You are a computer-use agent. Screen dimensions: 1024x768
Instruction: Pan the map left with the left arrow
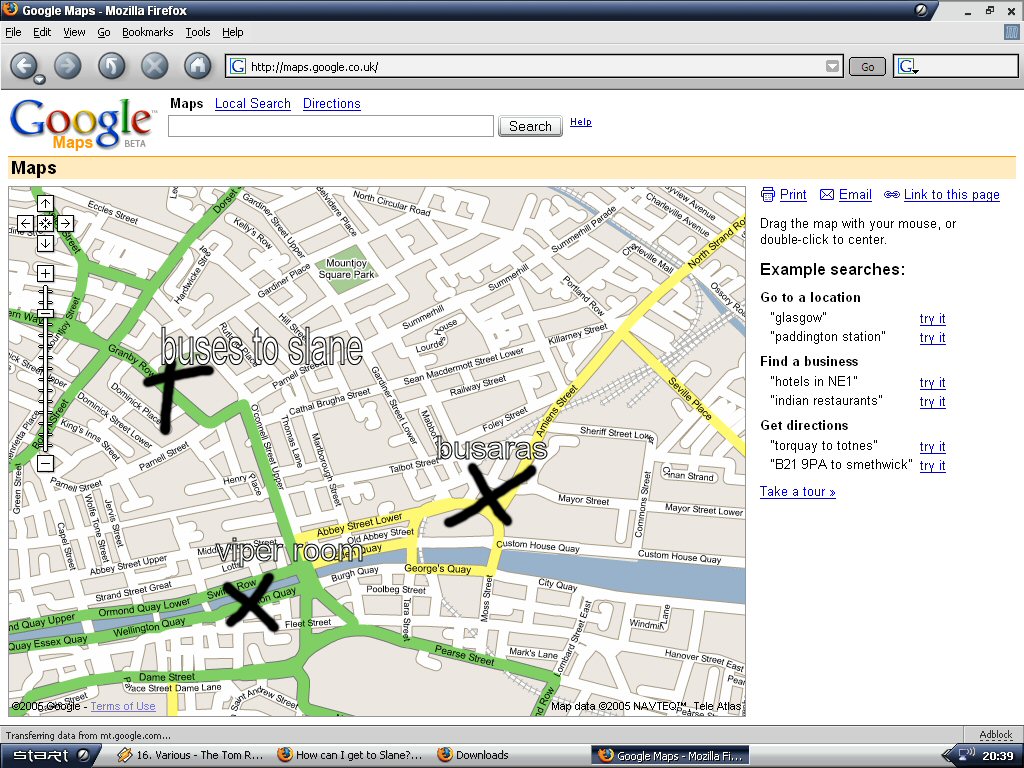click(25, 223)
